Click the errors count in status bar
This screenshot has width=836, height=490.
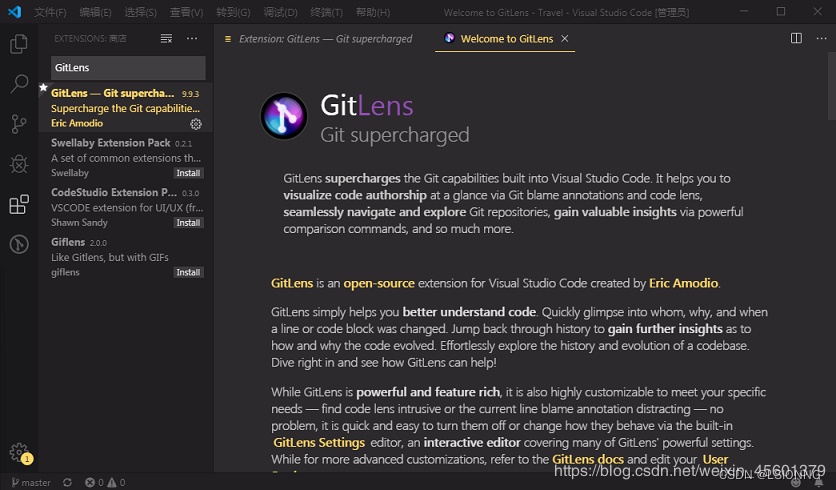pyautogui.click(x=94, y=483)
